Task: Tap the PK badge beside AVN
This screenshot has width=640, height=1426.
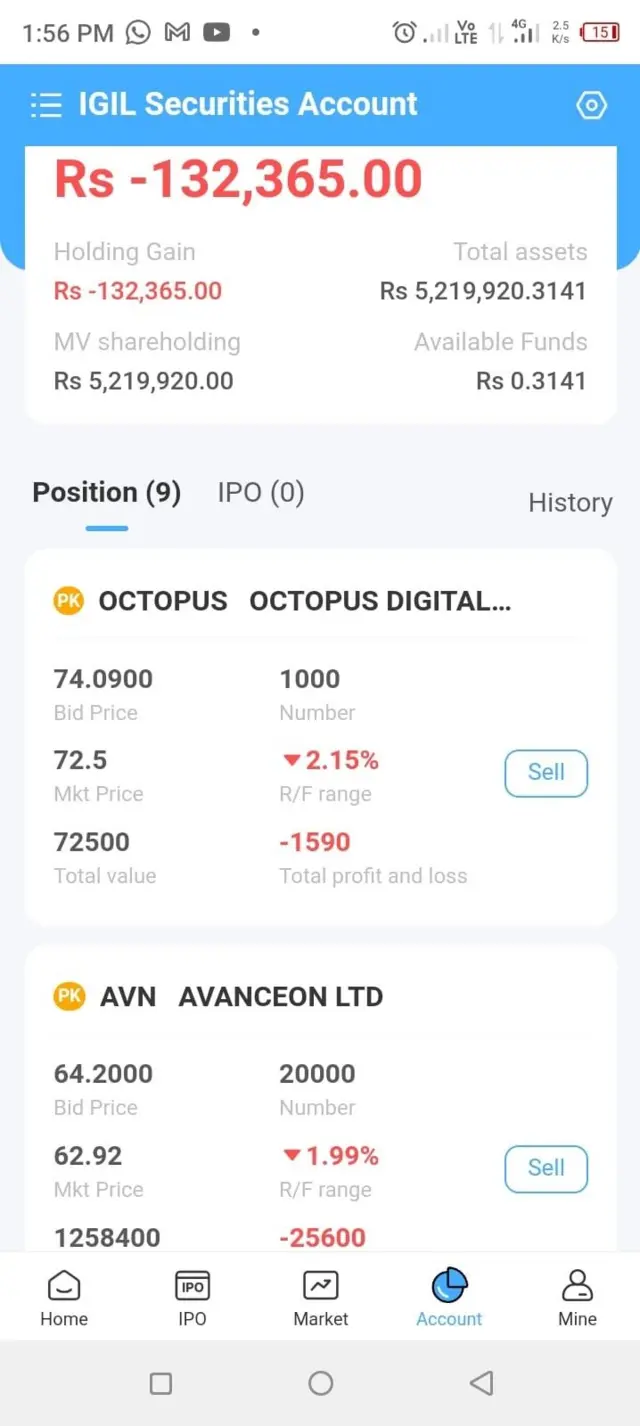Action: click(69, 996)
